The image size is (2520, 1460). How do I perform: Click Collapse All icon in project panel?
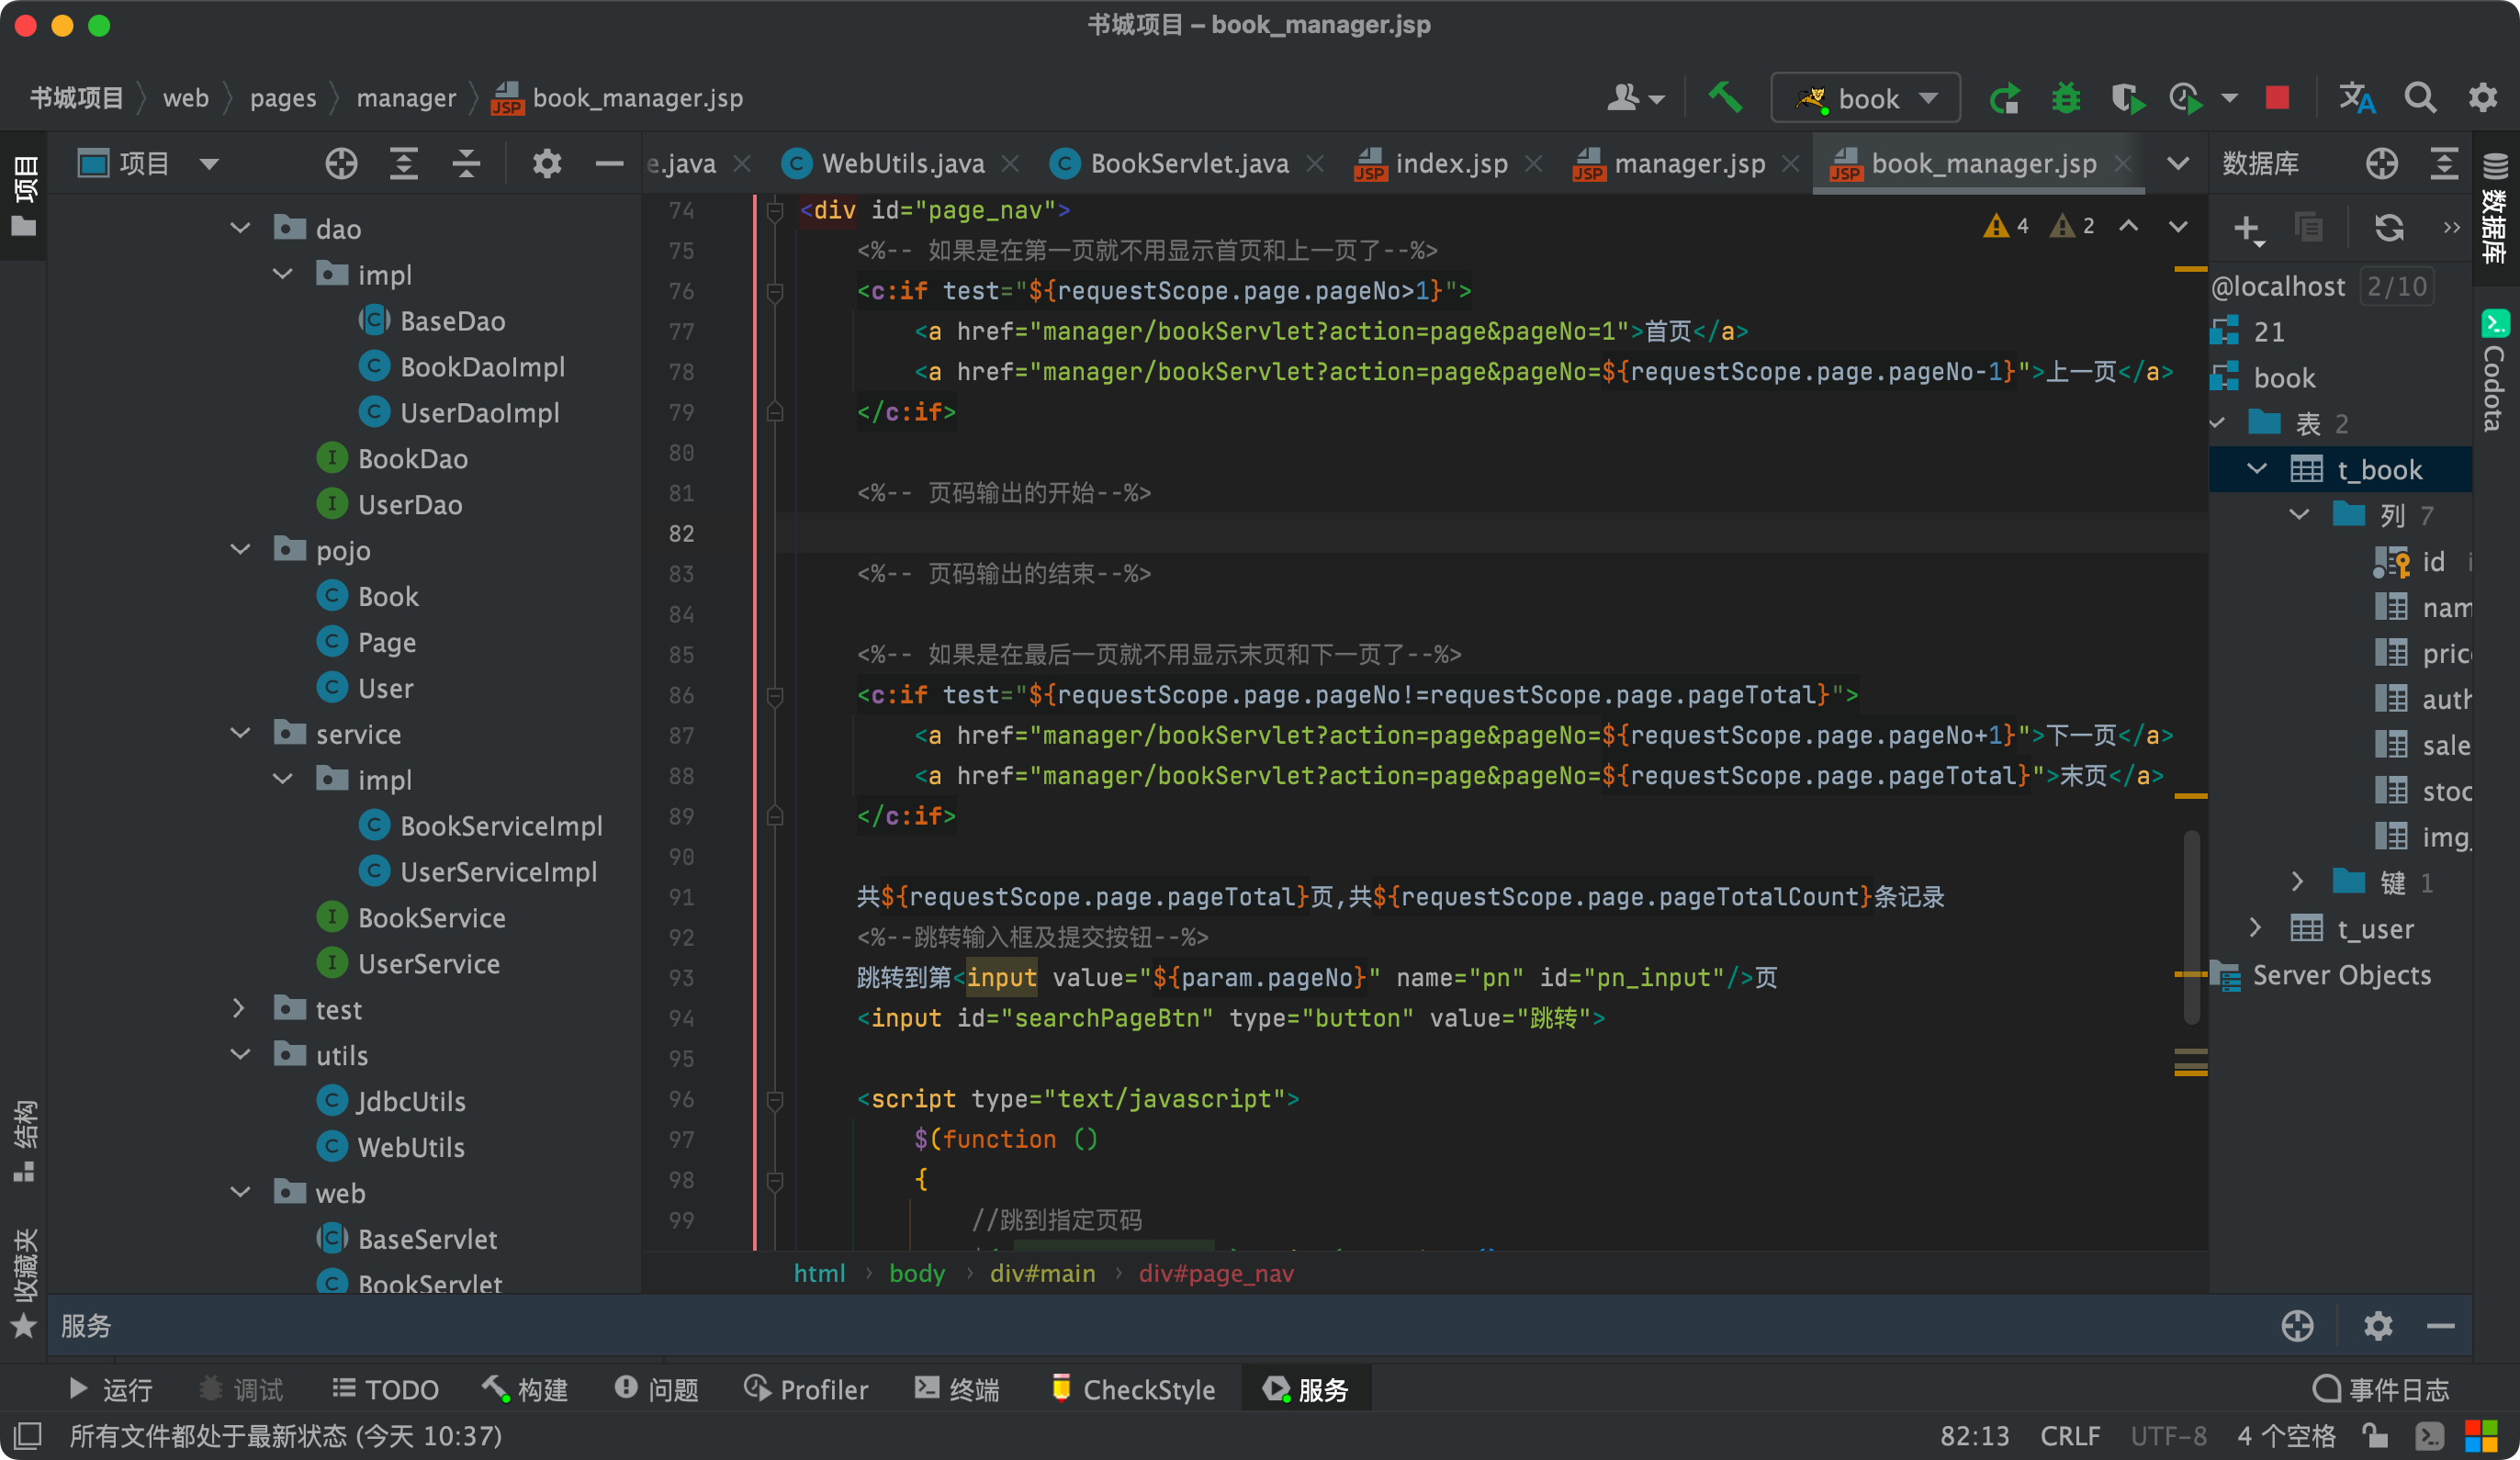[466, 163]
